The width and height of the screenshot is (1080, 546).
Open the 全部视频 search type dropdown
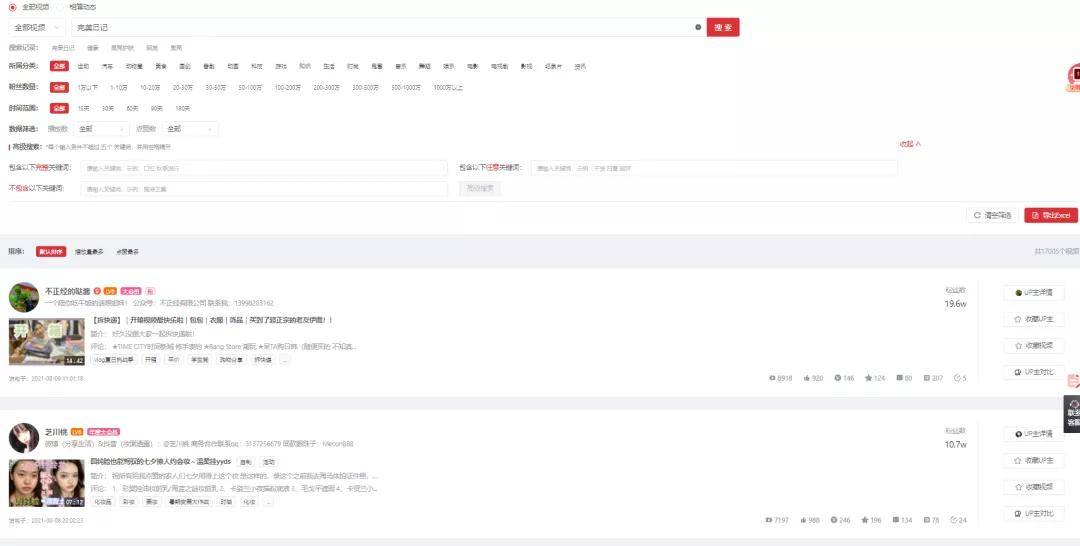coord(37,27)
